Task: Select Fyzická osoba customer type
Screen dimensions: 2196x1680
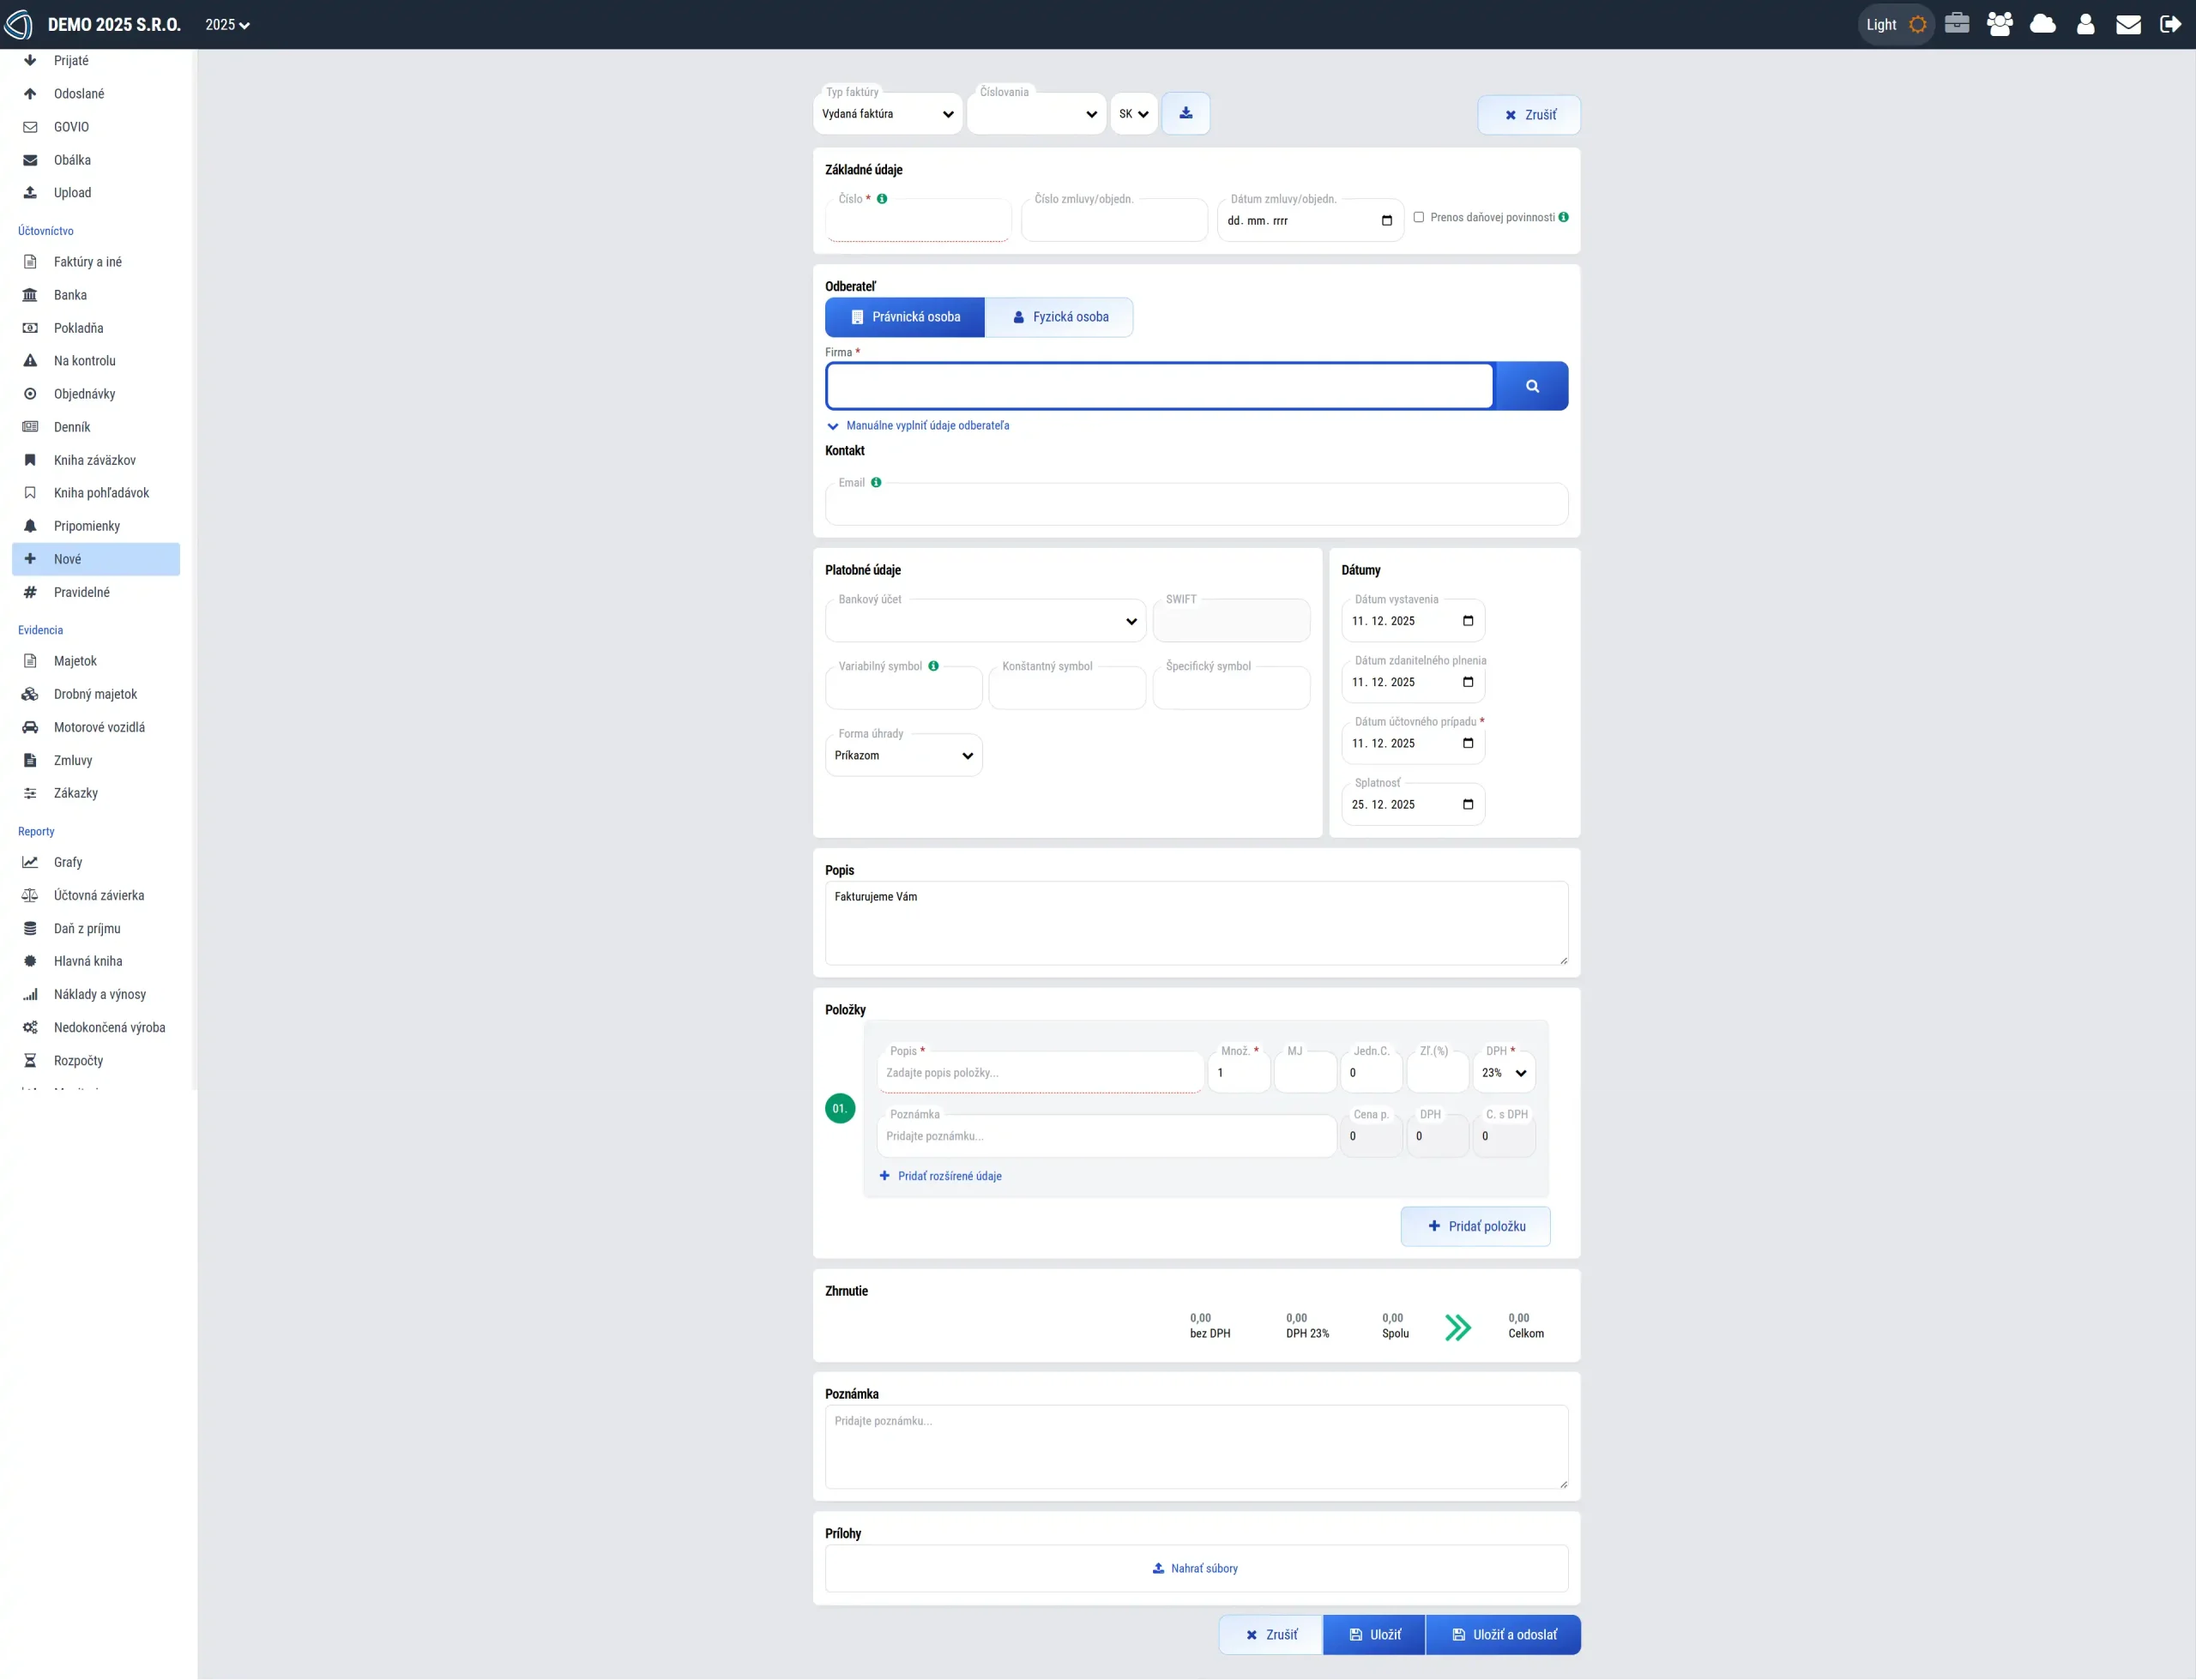Action: point(1059,317)
